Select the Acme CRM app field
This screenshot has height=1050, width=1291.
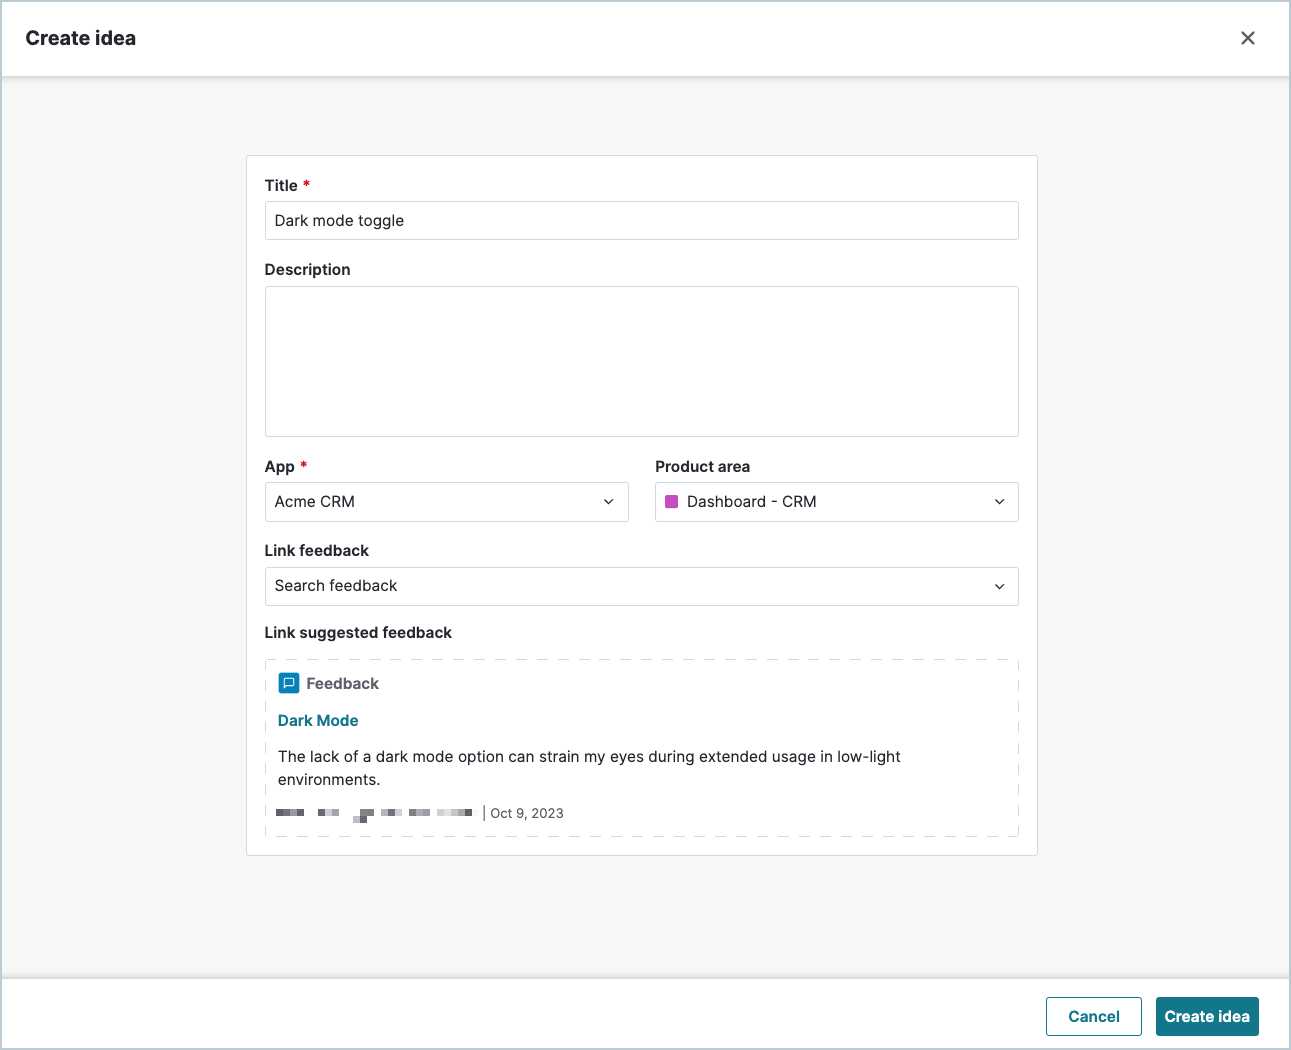pyautogui.click(x=446, y=502)
